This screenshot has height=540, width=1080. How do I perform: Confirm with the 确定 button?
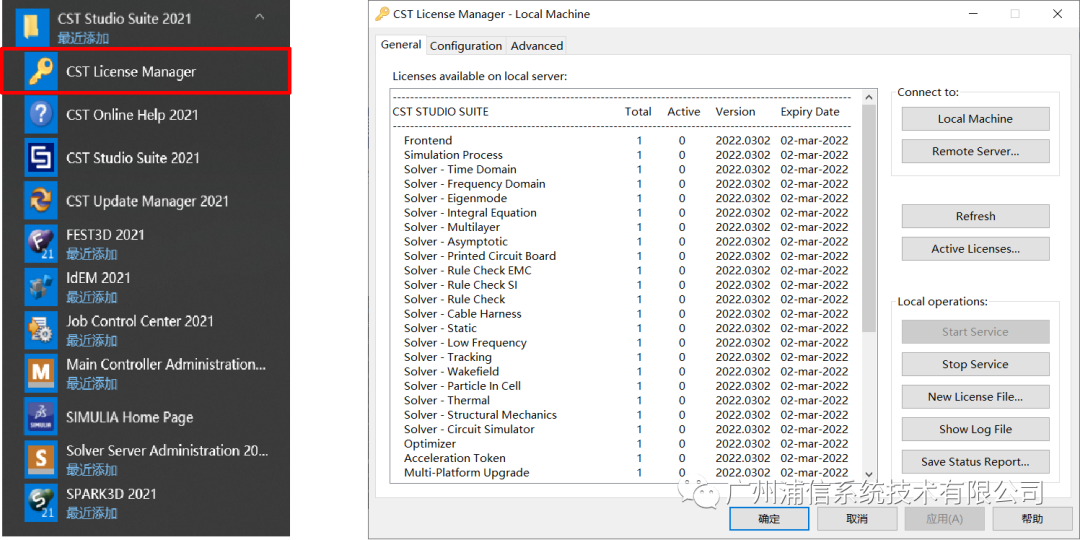point(769,519)
